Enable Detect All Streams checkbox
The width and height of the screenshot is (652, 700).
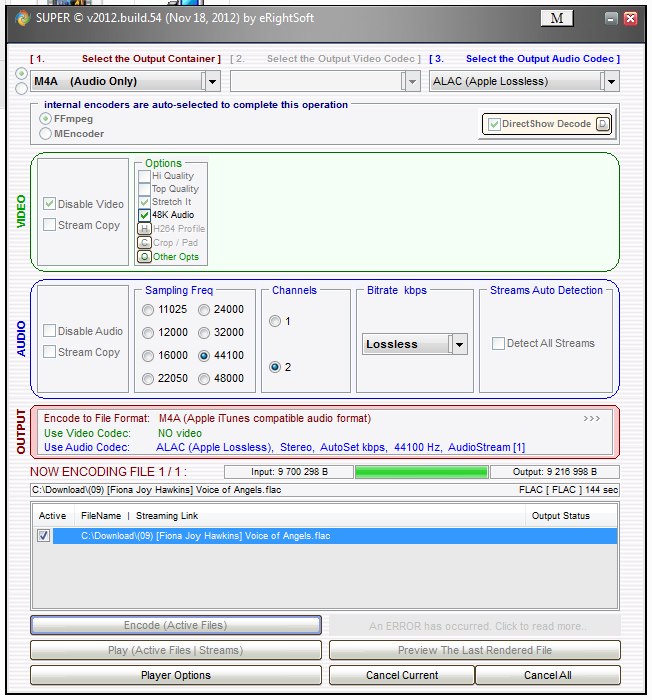(x=498, y=344)
